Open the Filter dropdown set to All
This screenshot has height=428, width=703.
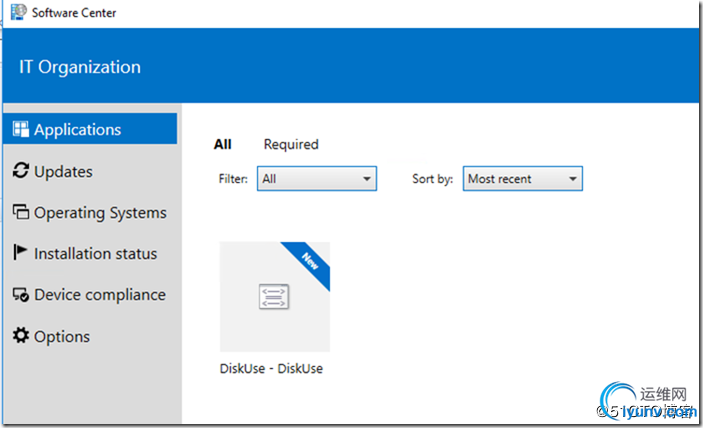click(316, 179)
